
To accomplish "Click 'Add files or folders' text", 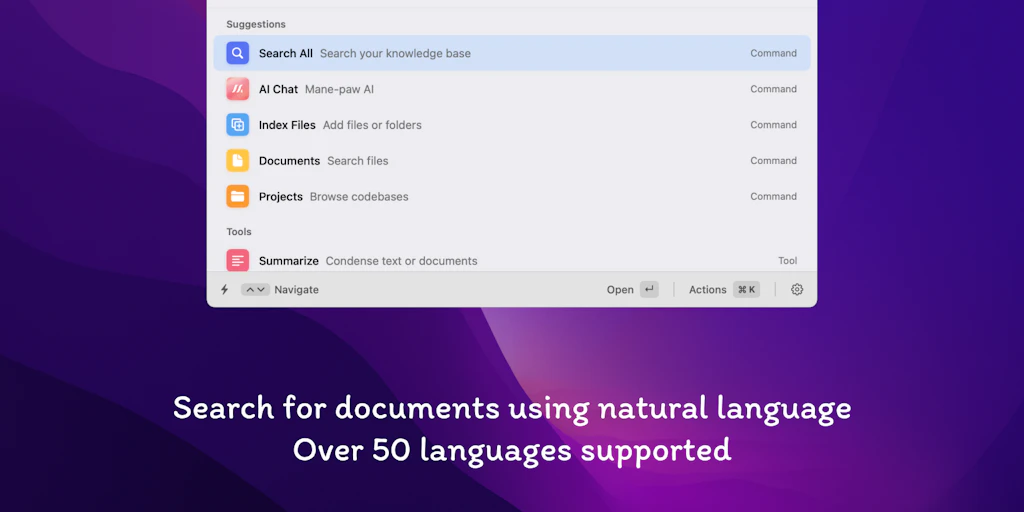I will (x=372, y=125).
